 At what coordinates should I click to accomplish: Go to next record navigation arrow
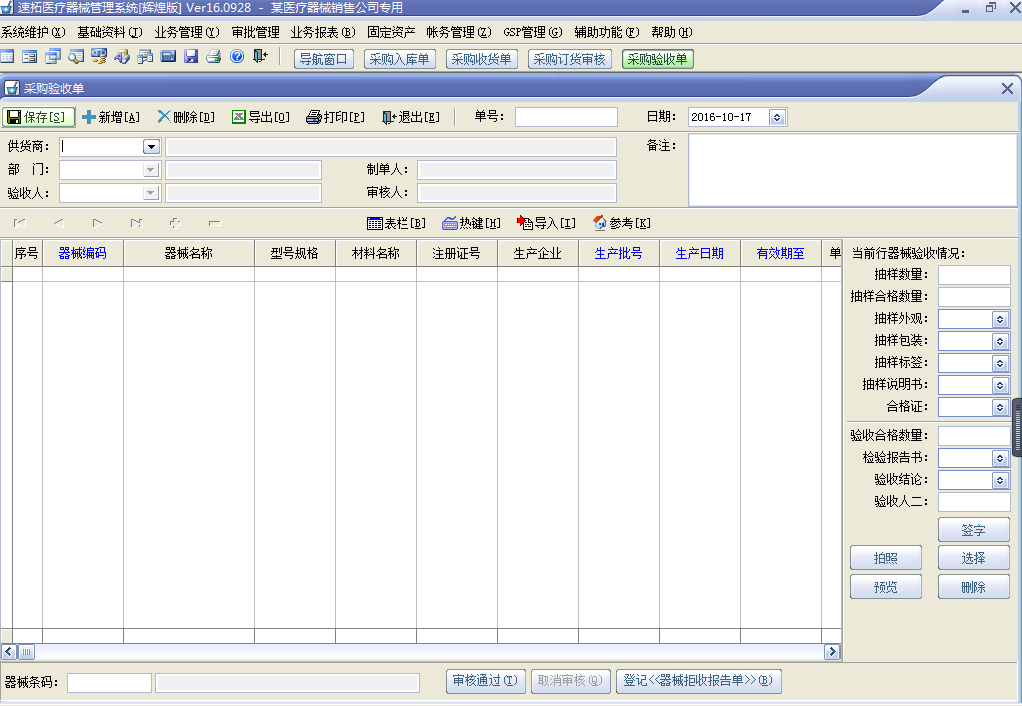tap(97, 224)
